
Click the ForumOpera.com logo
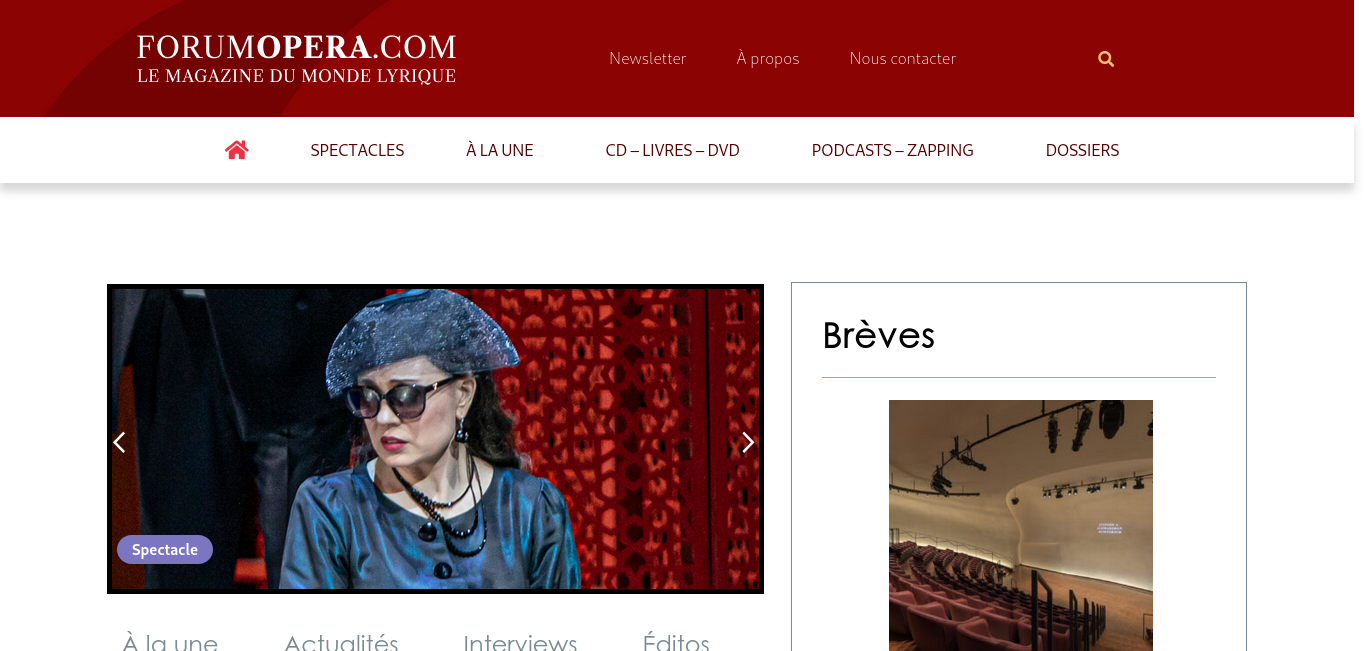(297, 59)
